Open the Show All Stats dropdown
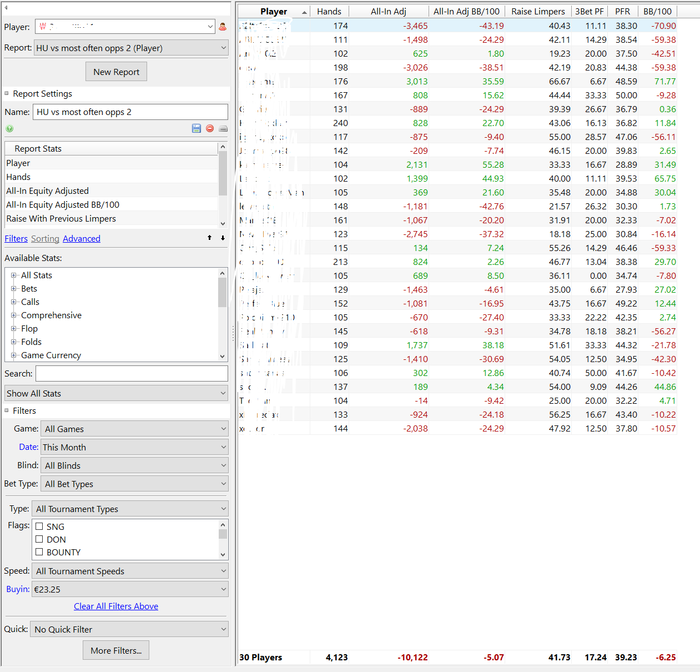The image size is (700, 672). pyautogui.click(x=116, y=393)
